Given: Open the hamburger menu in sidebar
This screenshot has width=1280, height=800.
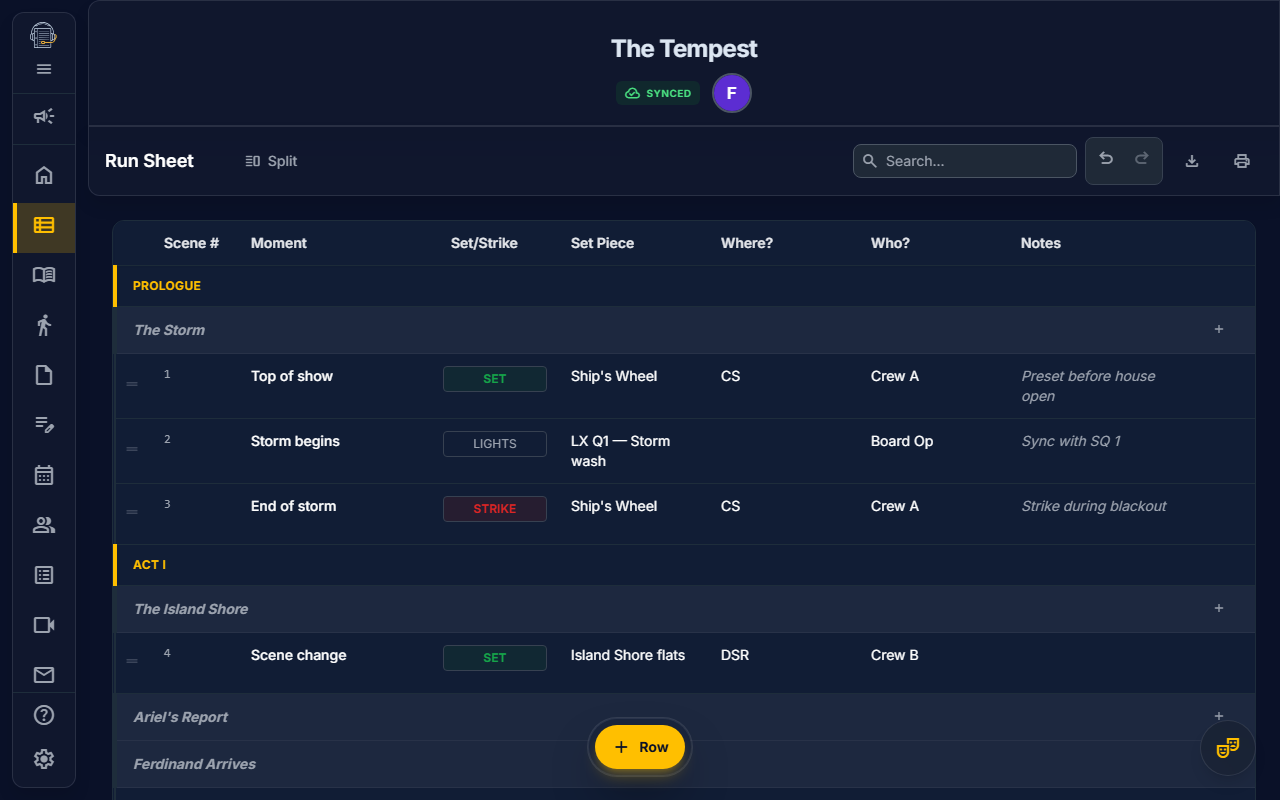Looking at the screenshot, I should 44,69.
